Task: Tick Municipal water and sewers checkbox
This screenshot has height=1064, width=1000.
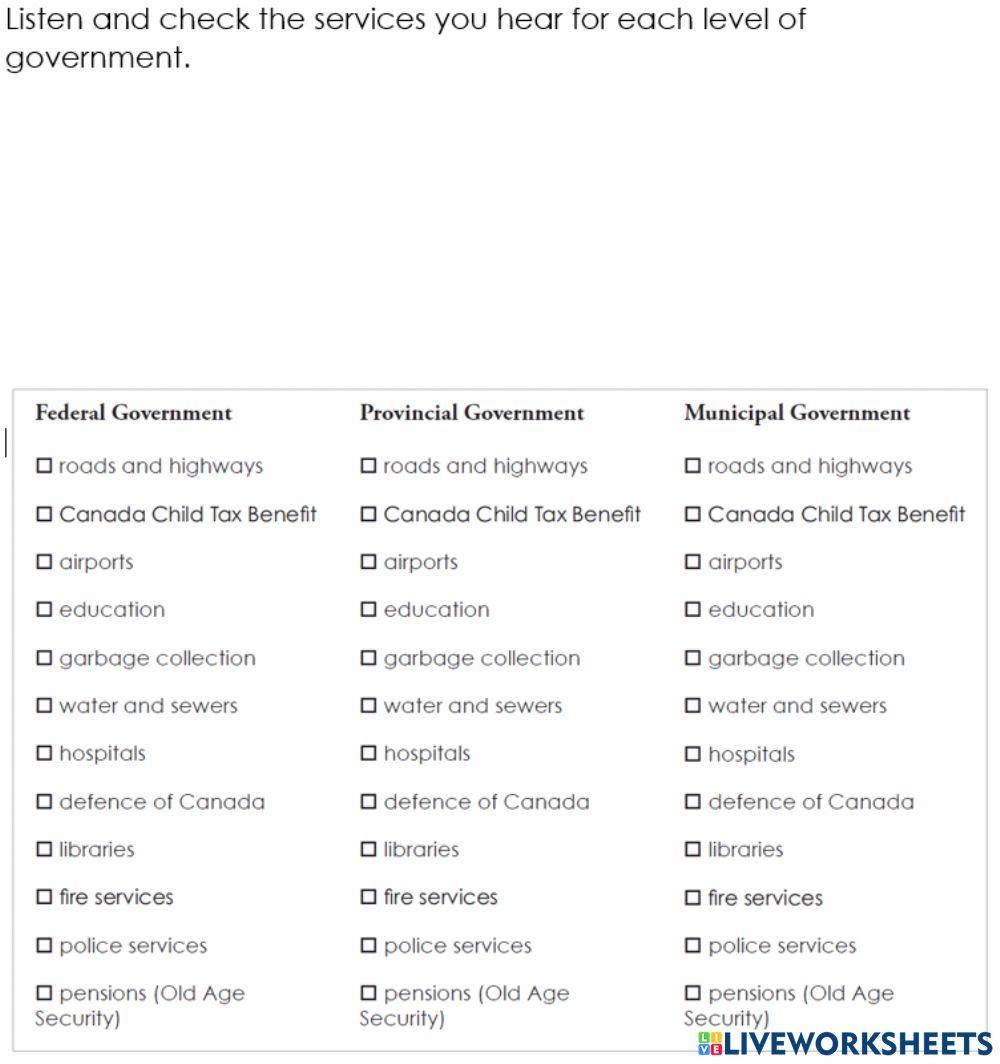Action: click(693, 706)
